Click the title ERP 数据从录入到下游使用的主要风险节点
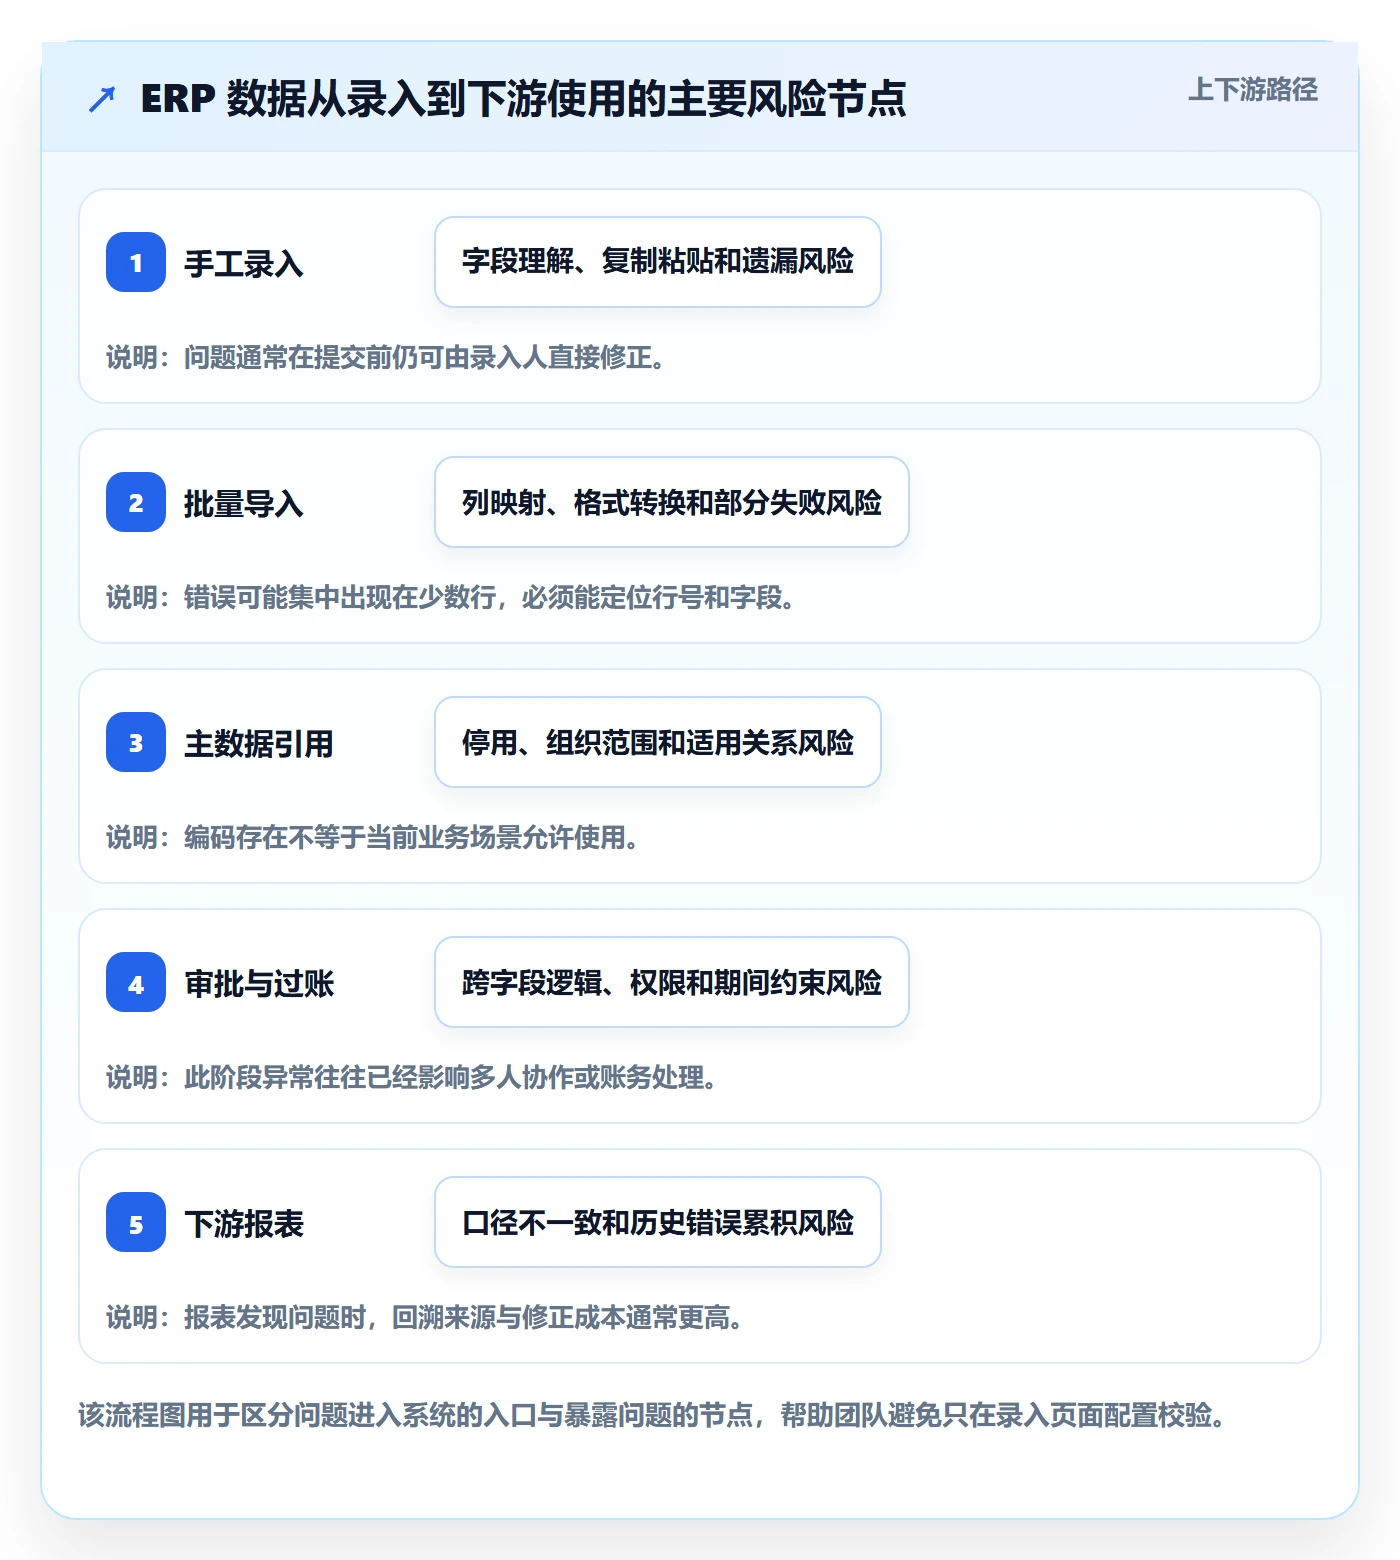This screenshot has height=1560, width=1400. tap(523, 99)
